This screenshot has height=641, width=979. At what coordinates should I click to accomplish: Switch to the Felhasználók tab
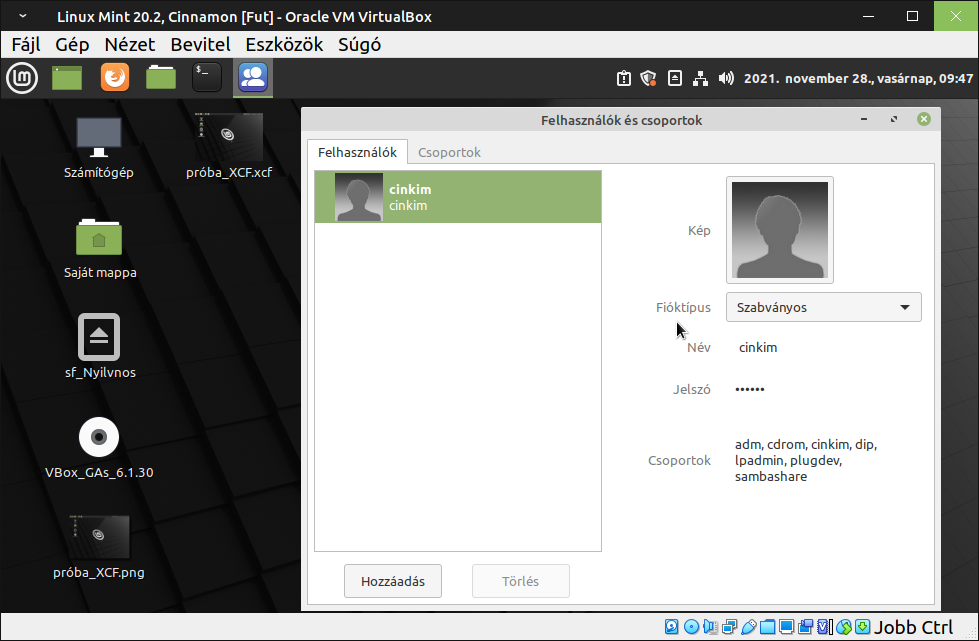pyautogui.click(x=357, y=152)
